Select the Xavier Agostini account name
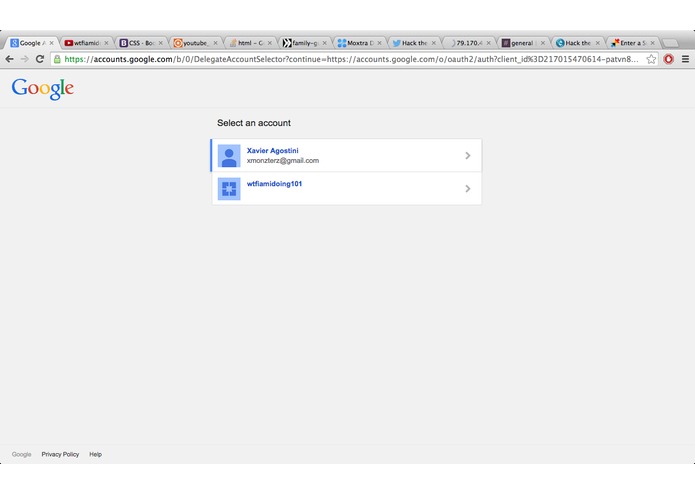Screen dimensions: 695x494 (272, 151)
